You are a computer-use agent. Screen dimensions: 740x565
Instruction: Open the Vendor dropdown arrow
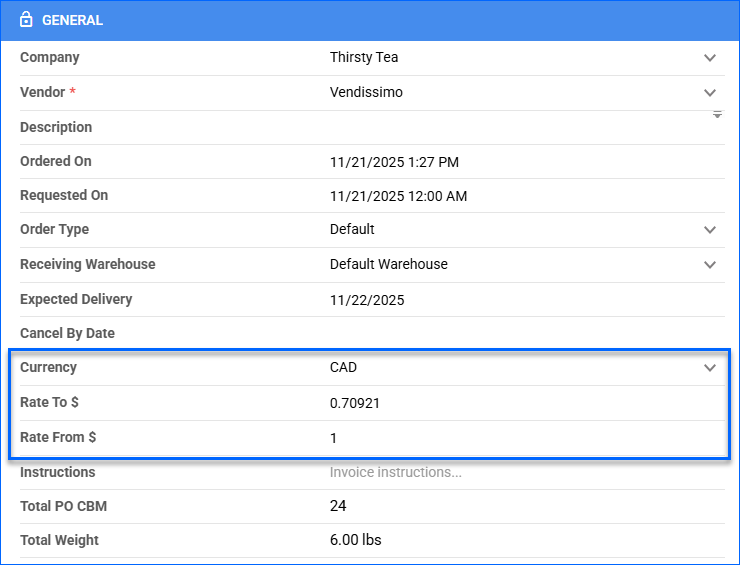710,92
